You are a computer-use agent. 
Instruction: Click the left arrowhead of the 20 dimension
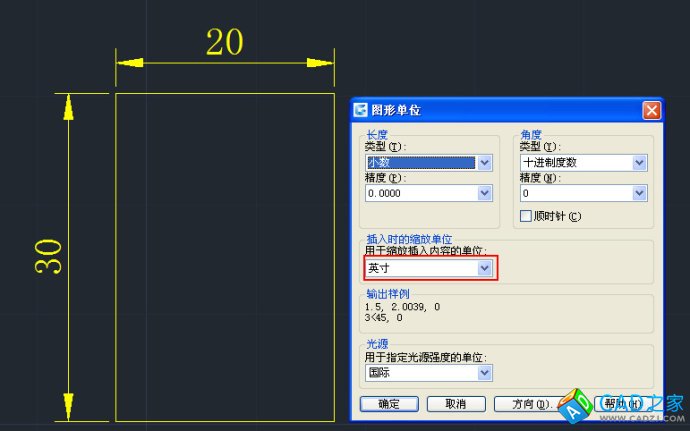pyautogui.click(x=125, y=63)
